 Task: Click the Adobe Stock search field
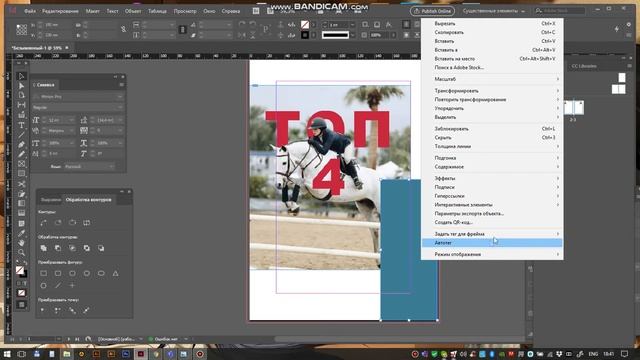[x=560, y=11]
